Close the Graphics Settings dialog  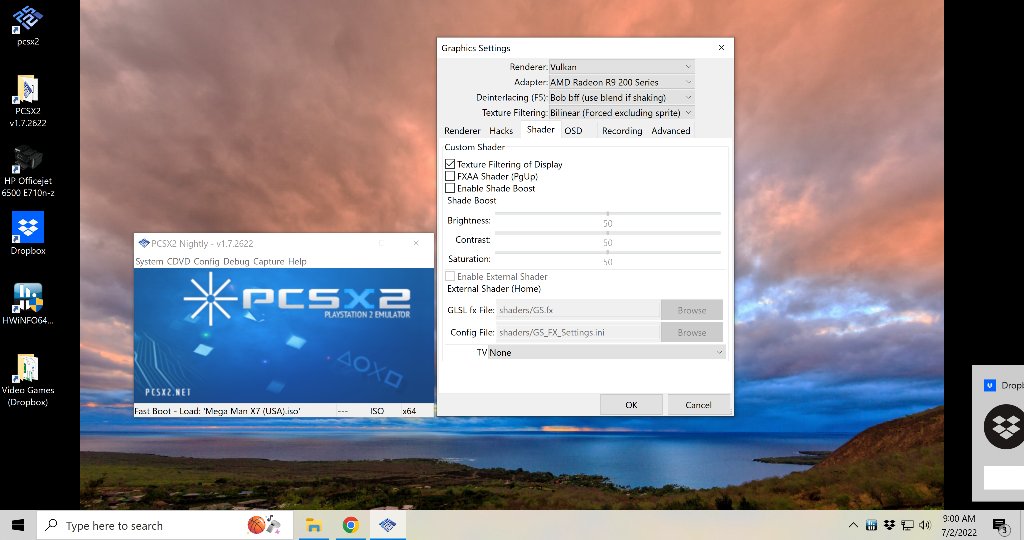(x=721, y=48)
